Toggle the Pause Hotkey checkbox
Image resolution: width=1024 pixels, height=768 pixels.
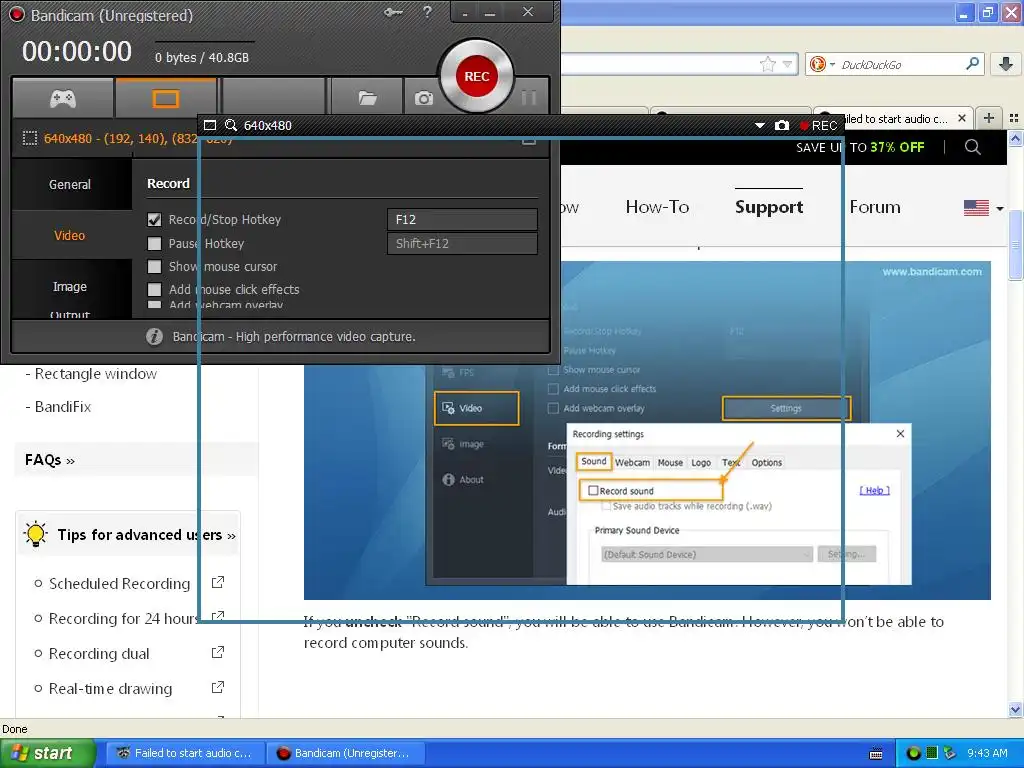click(154, 244)
